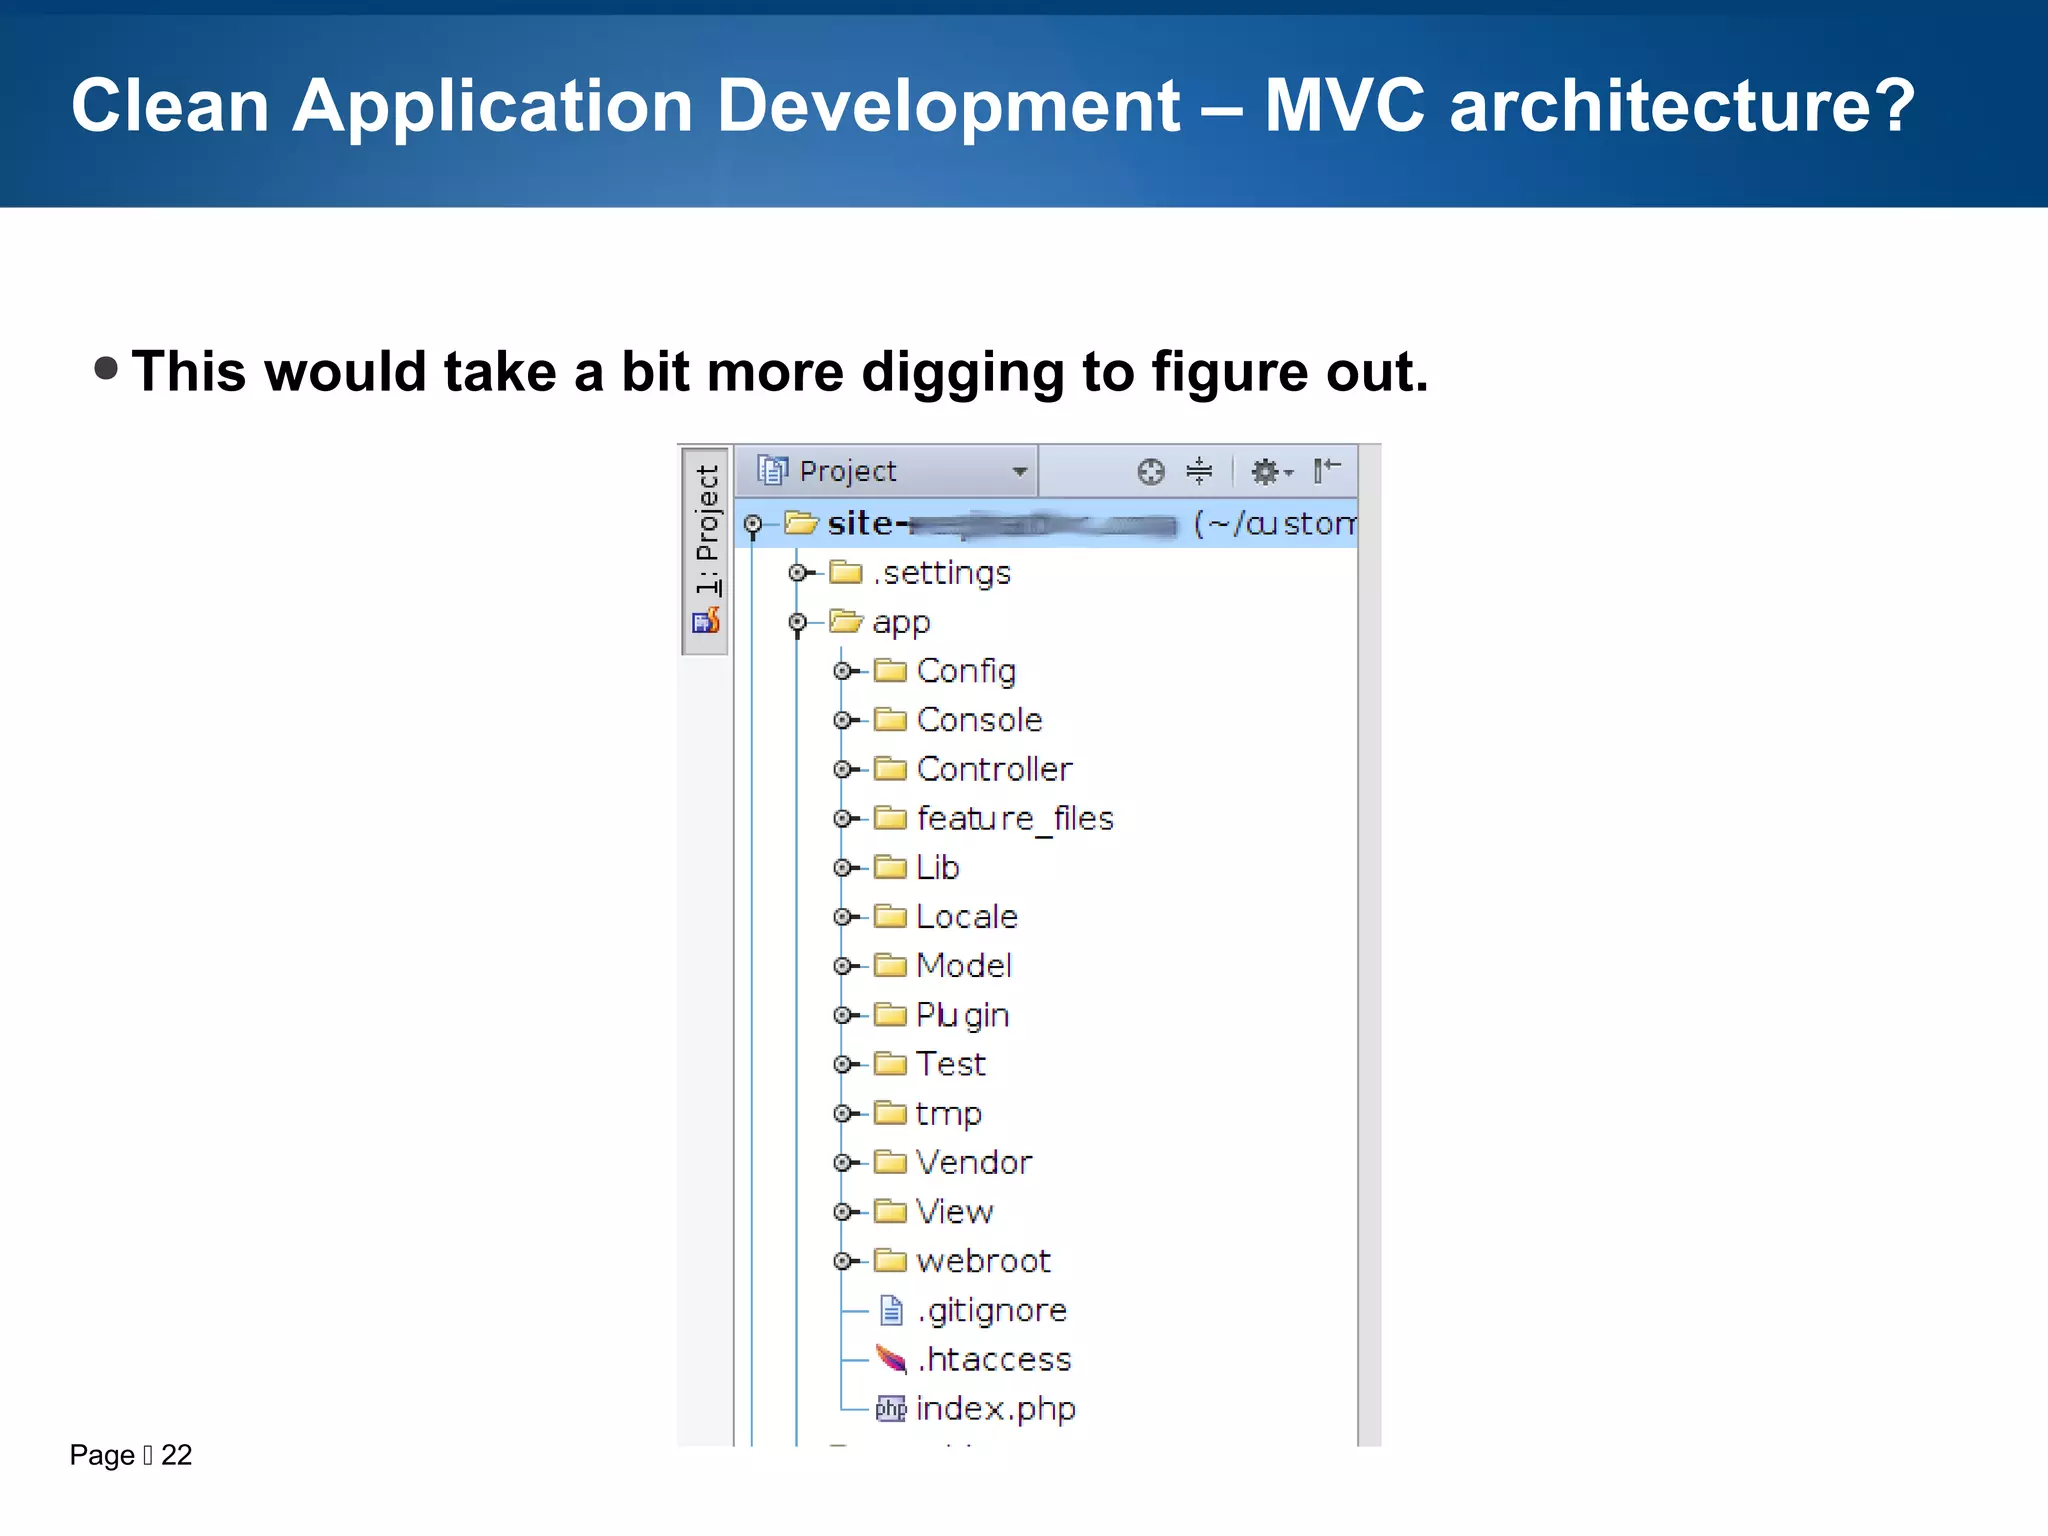Select the feature_files folder
Viewport: 2048px width, 1536px height.
point(1014,819)
